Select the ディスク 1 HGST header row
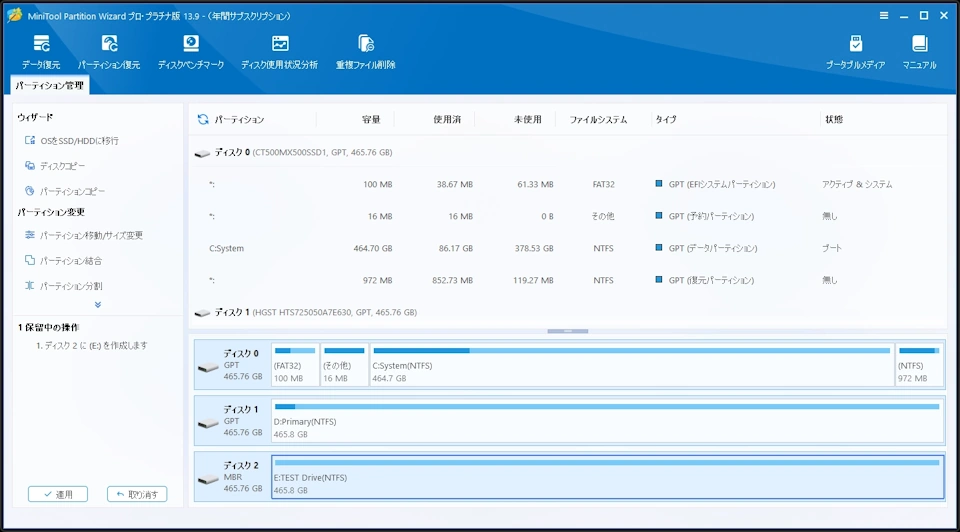 point(568,312)
